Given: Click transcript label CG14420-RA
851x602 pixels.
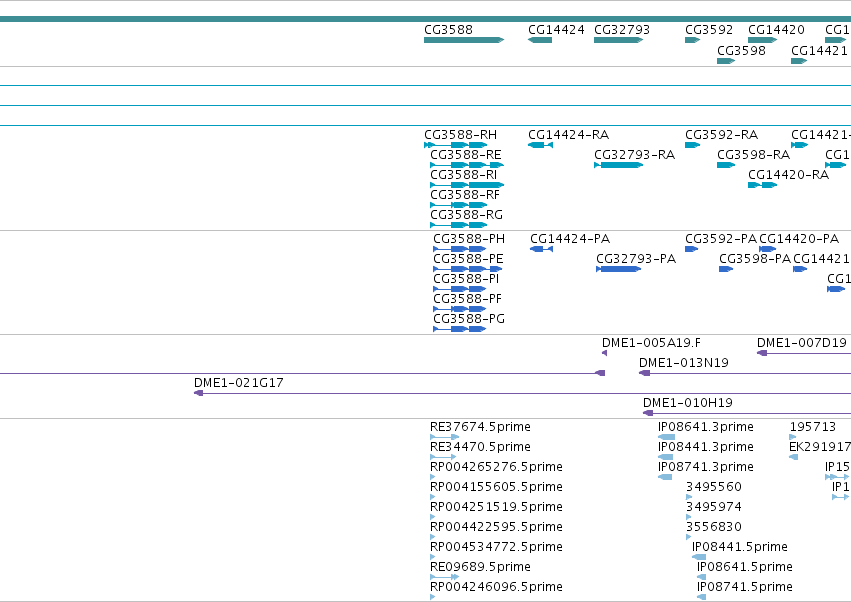Looking at the screenshot, I should click(788, 175).
